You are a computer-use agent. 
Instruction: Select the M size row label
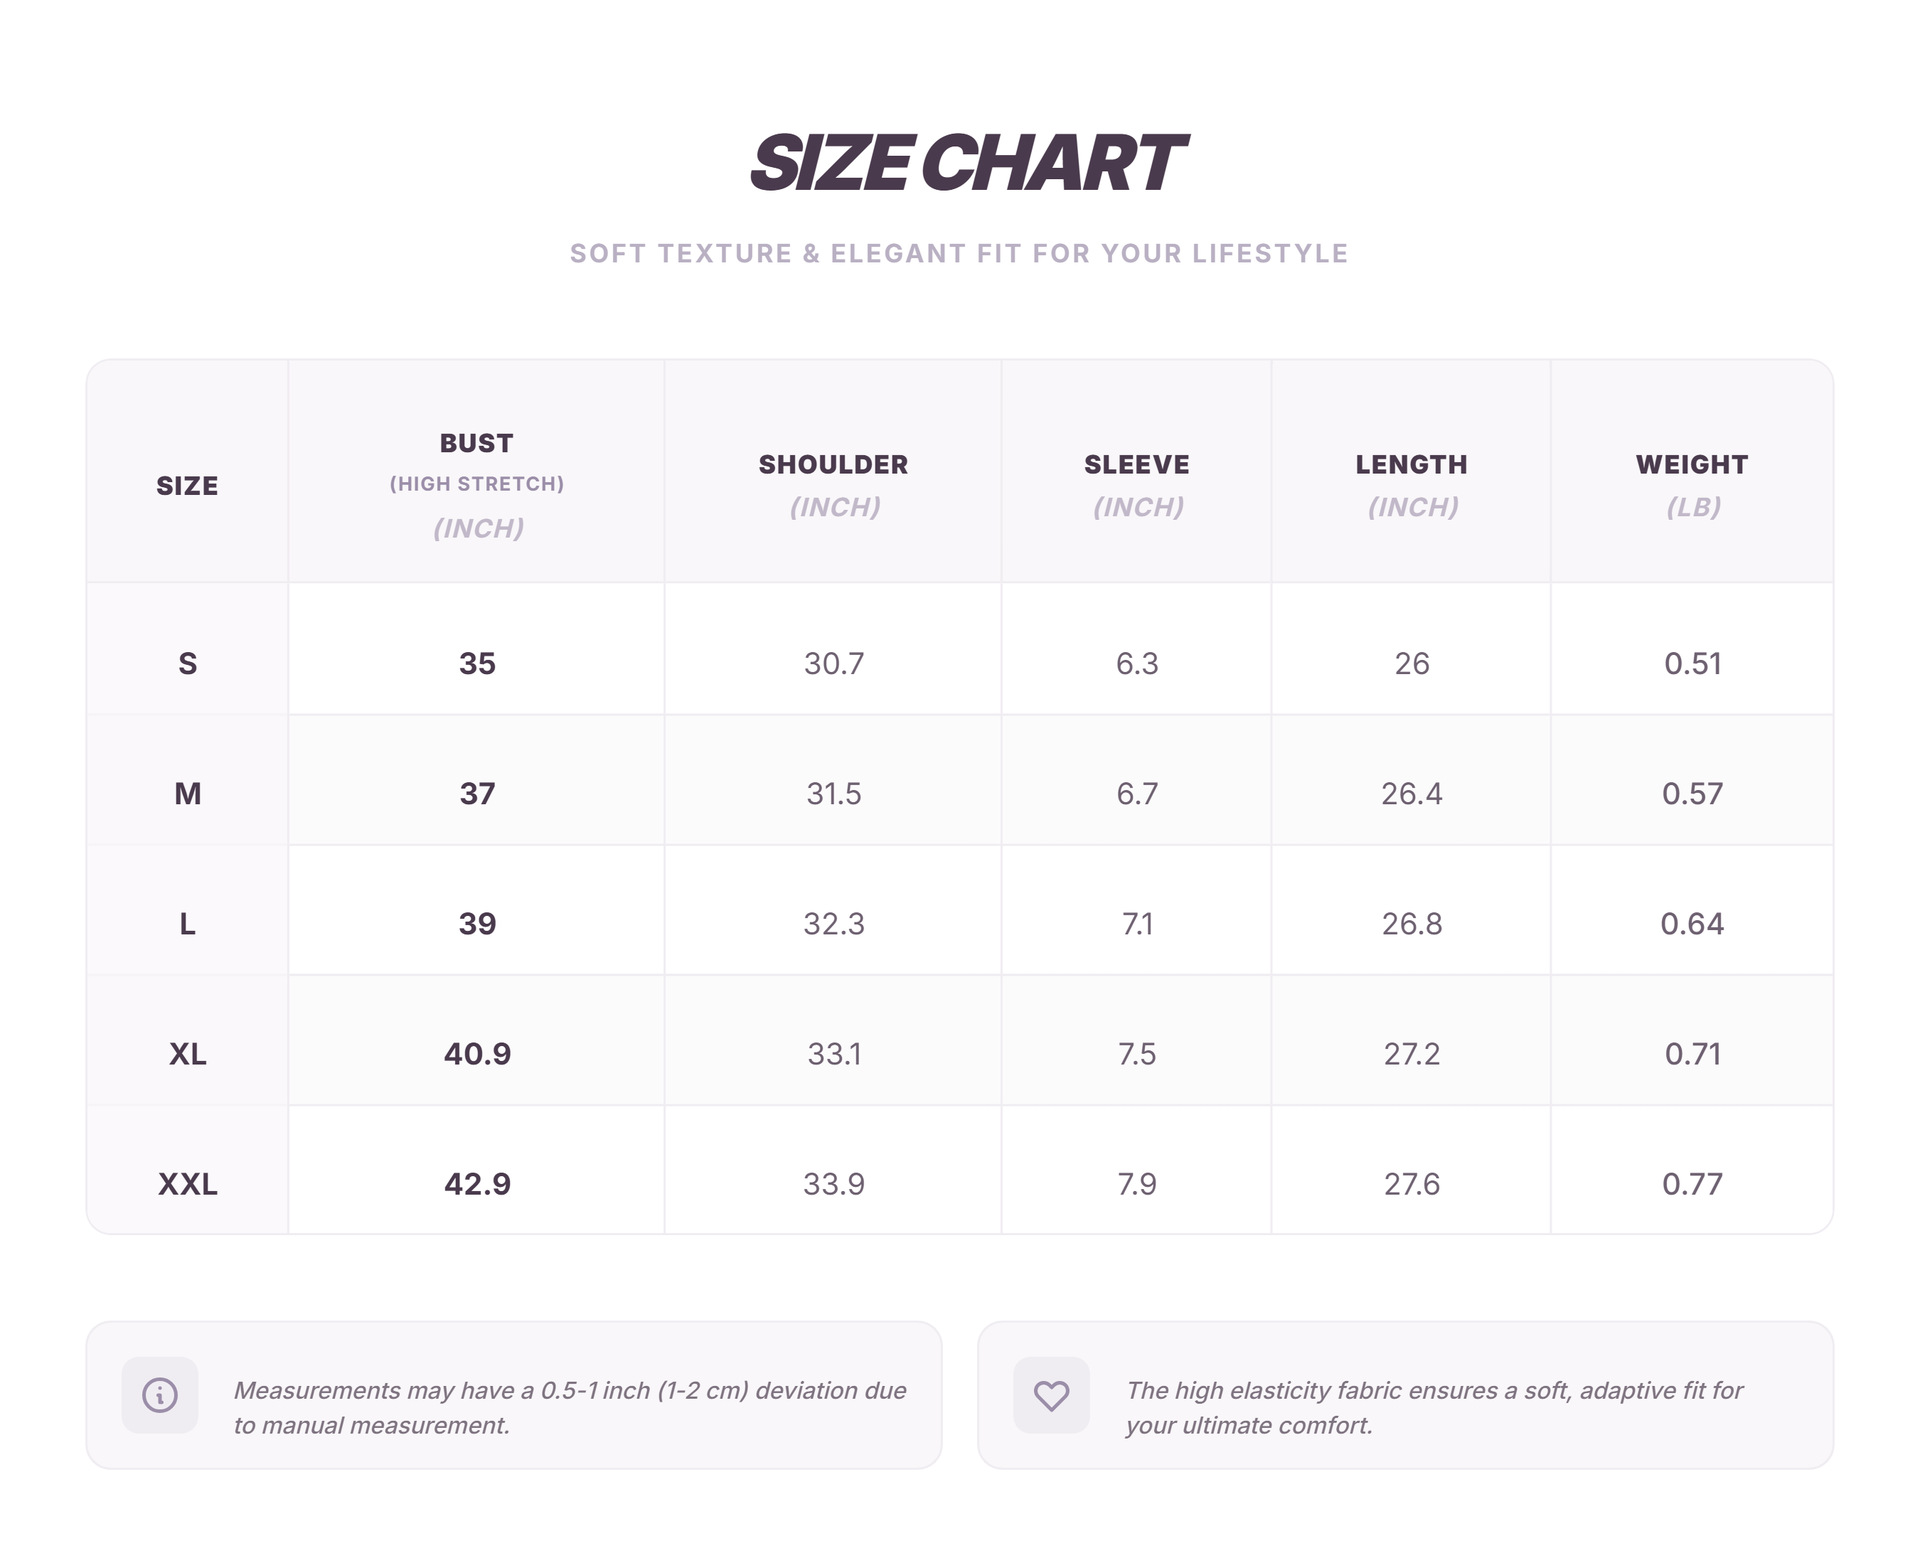tap(187, 794)
